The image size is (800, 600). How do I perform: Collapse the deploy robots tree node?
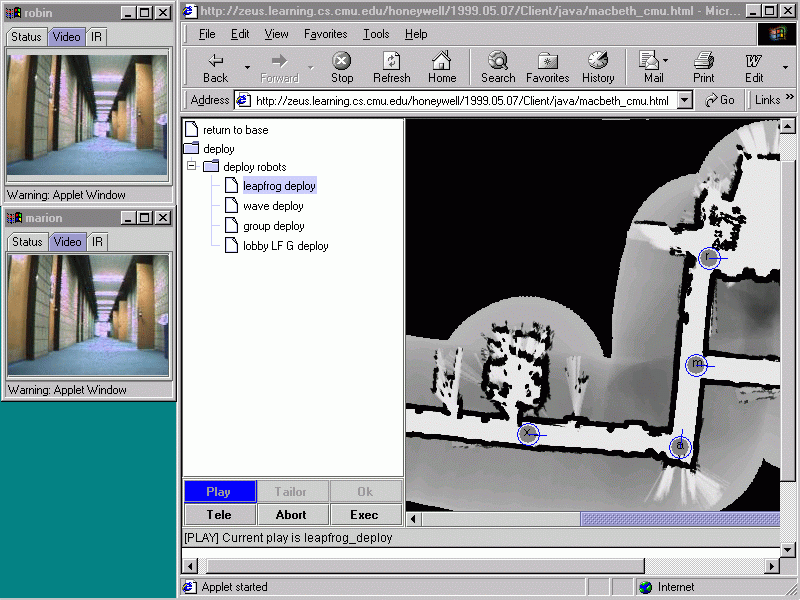pyautogui.click(x=192, y=167)
